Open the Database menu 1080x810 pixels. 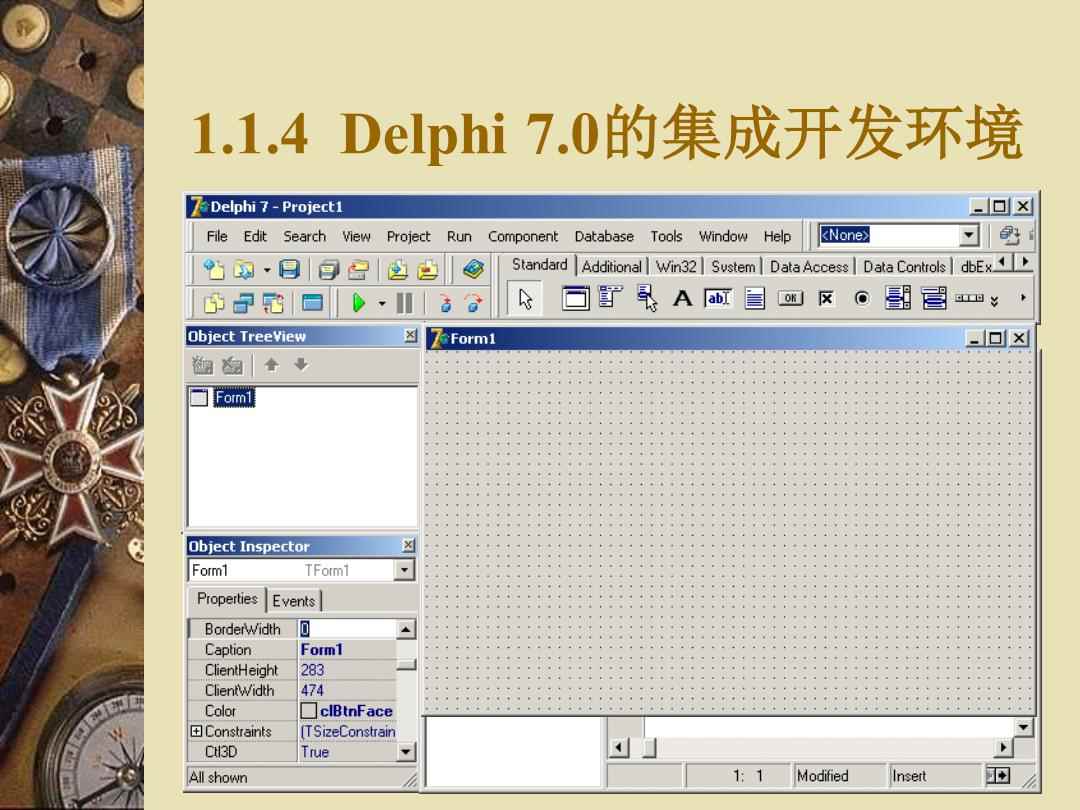[604, 236]
